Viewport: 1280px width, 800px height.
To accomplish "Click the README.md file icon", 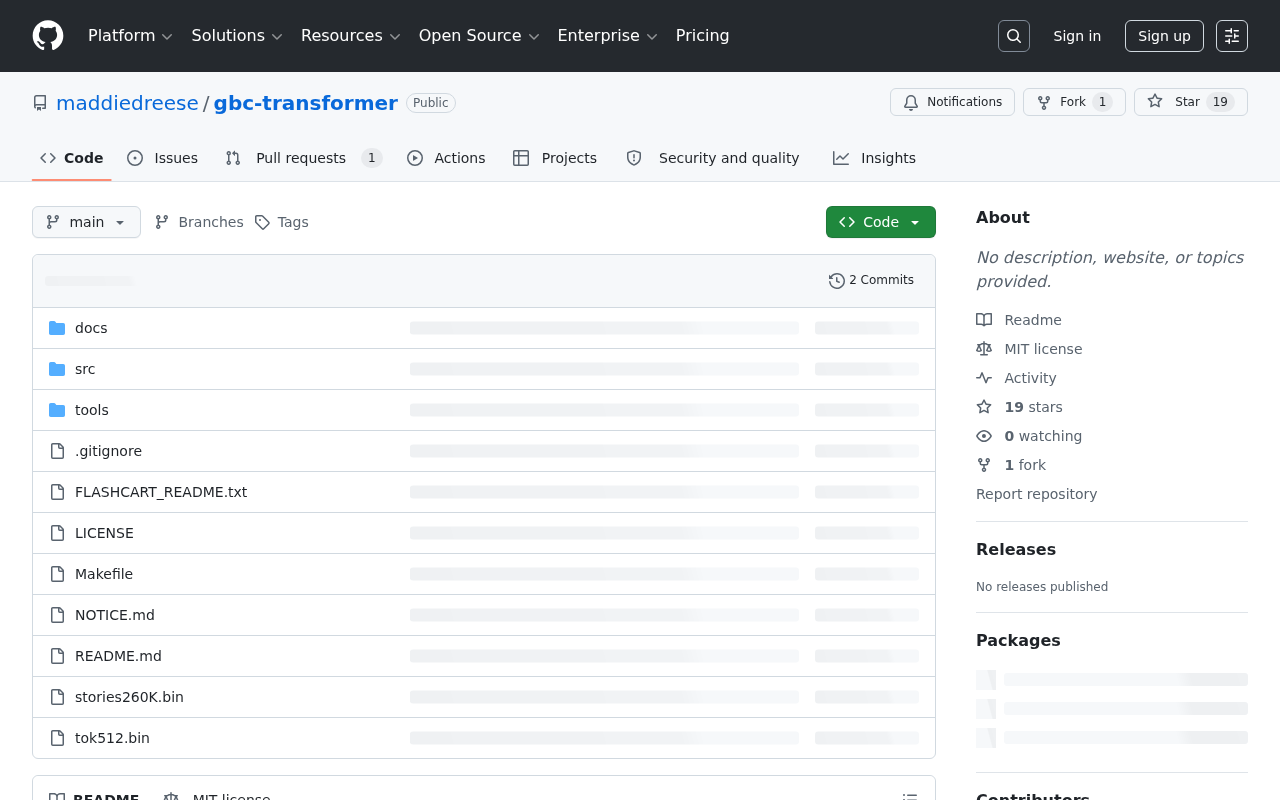I will tap(57, 656).
